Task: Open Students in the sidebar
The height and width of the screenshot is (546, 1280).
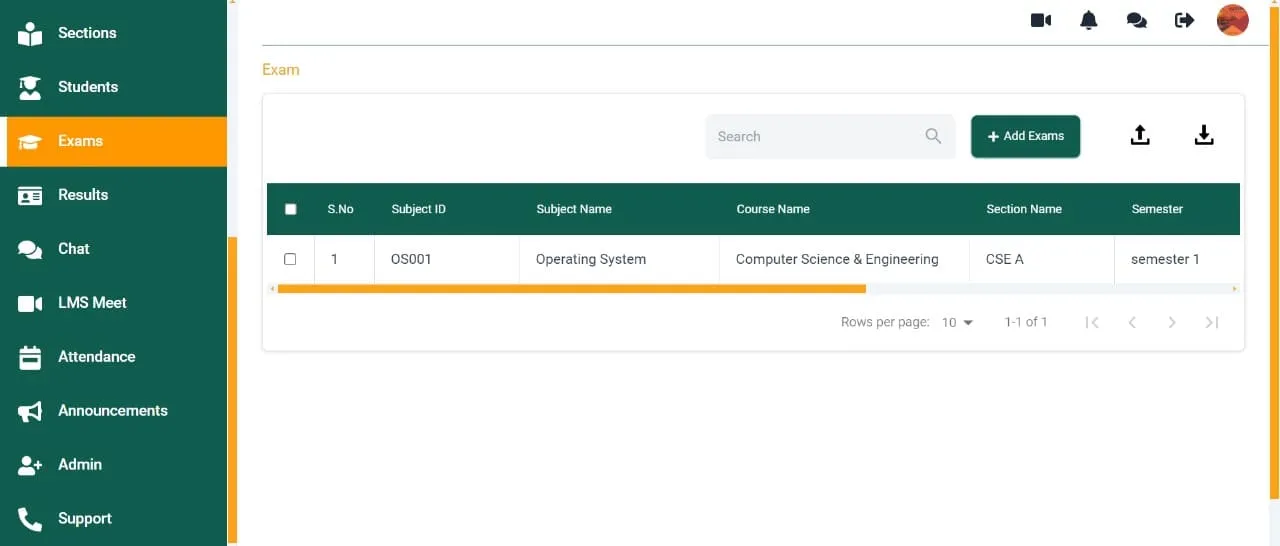Action: (x=113, y=87)
